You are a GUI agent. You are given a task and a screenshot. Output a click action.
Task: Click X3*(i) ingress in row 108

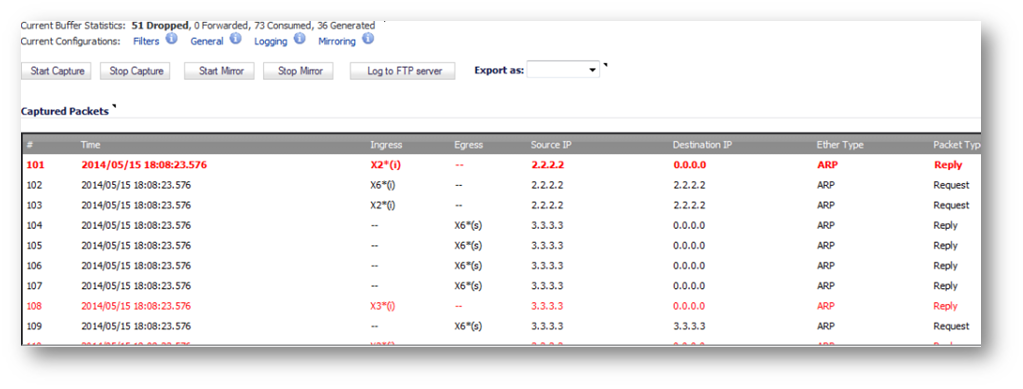coord(382,306)
